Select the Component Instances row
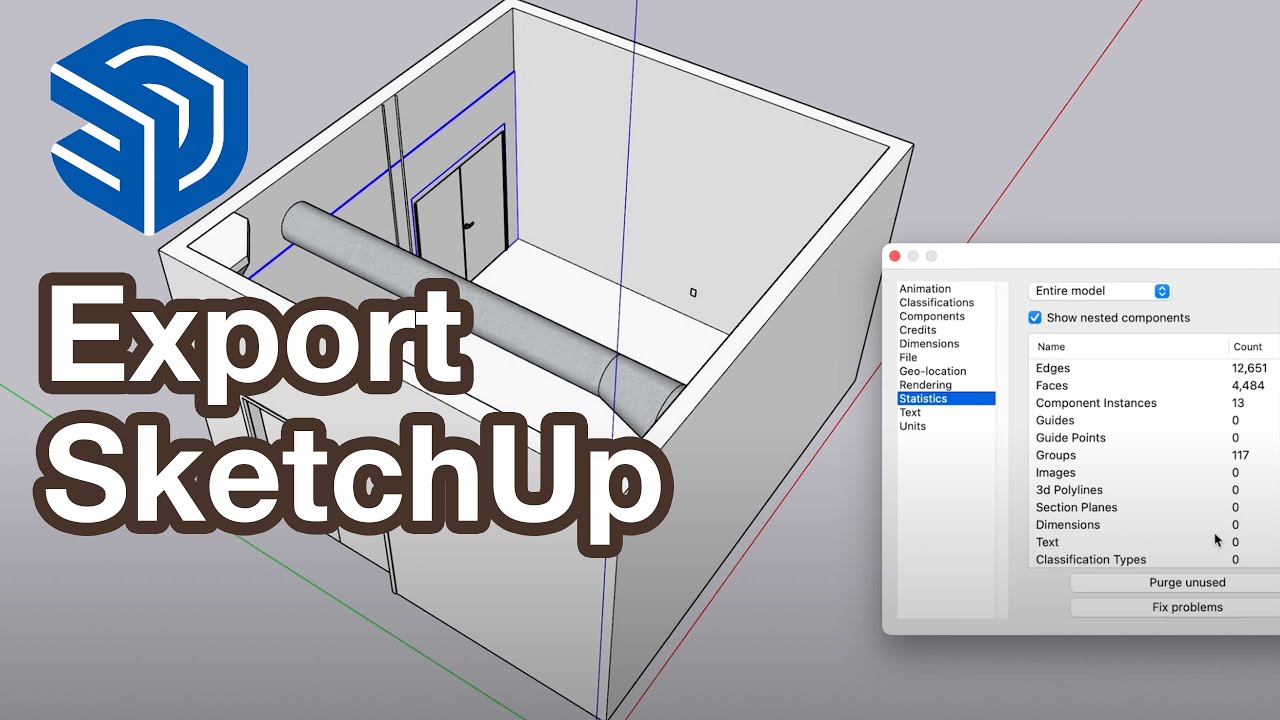Screen dimensions: 1280x720 tap(1154, 403)
